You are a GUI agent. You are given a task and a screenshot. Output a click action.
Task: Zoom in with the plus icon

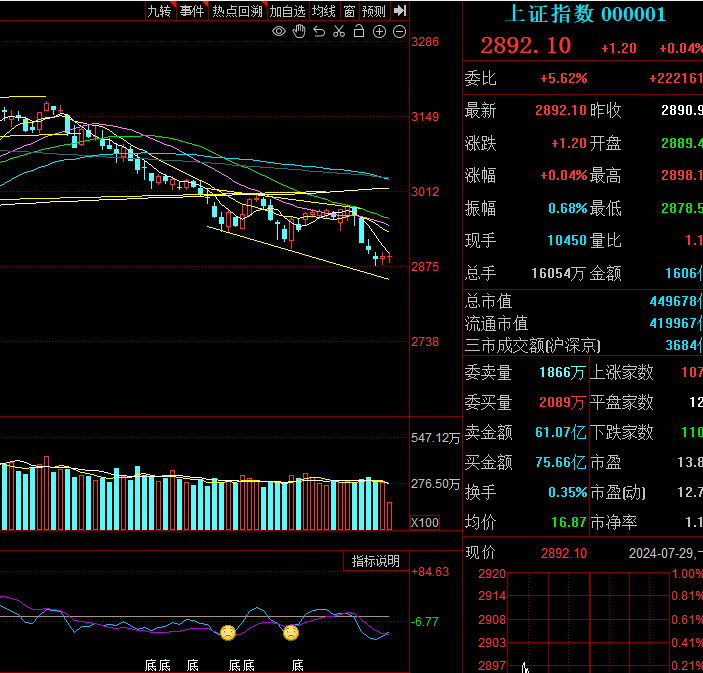click(x=379, y=32)
